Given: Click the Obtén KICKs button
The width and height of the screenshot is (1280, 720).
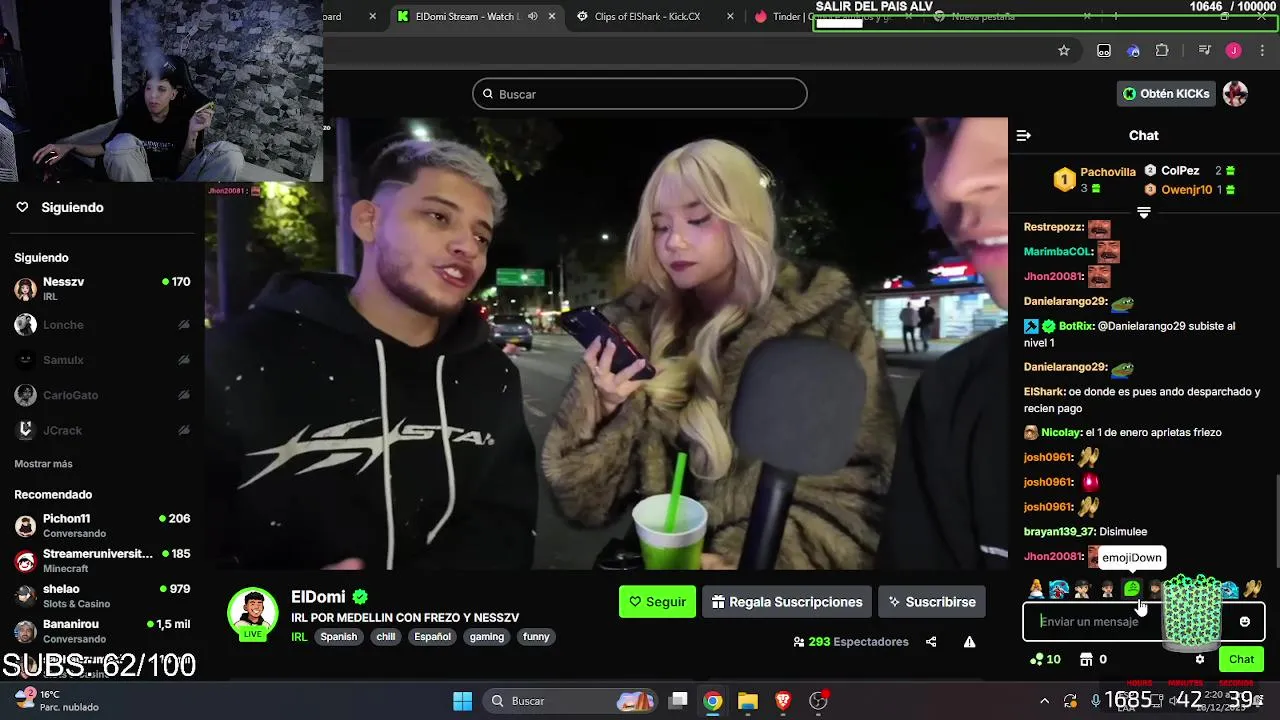Looking at the screenshot, I should pos(1166,94).
